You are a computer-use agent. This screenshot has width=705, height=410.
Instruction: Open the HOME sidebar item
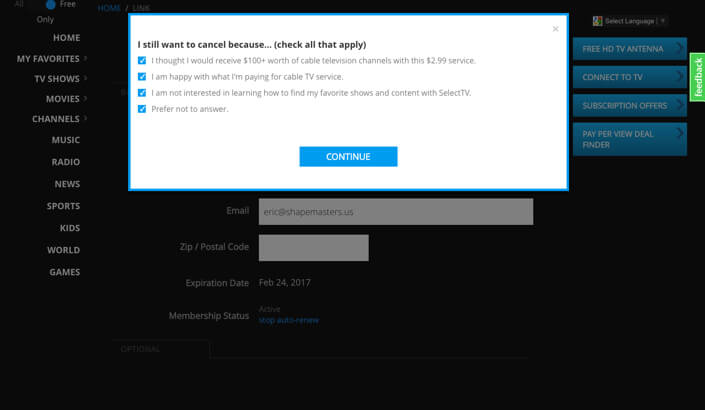pyautogui.click(x=67, y=38)
